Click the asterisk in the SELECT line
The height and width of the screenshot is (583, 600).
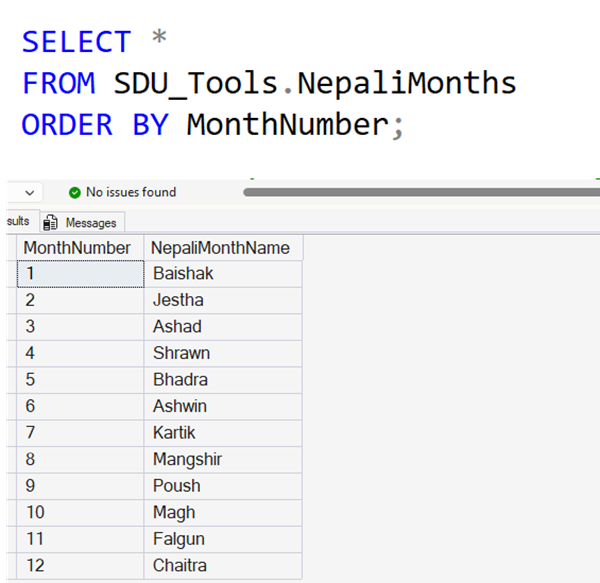point(159,37)
